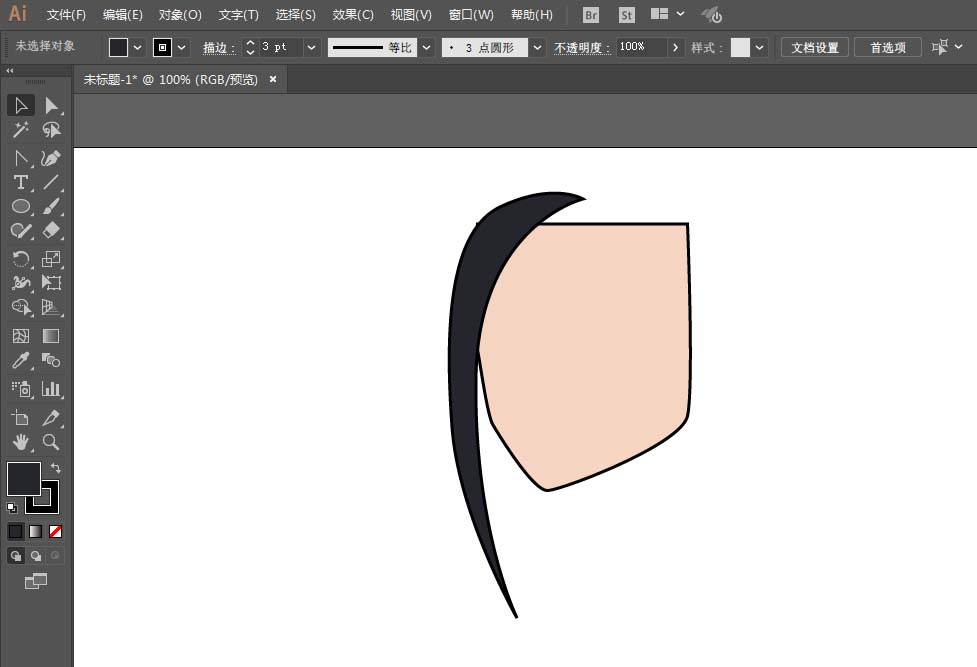The width and height of the screenshot is (977, 667).
Task: Open the 3 点圆形 brush dropdown
Action: tap(538, 47)
